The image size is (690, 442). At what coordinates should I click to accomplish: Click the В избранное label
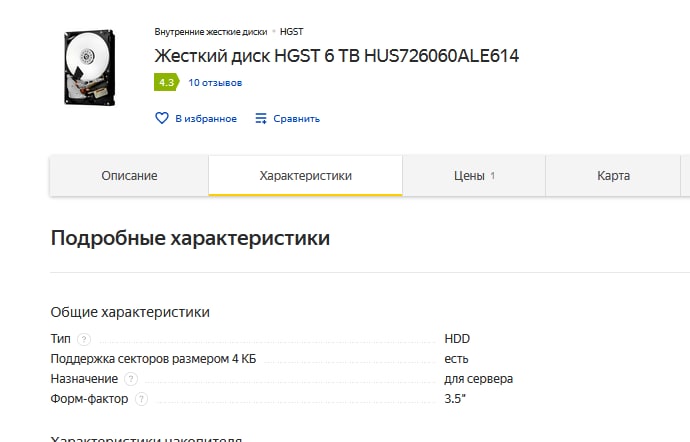[206, 119]
